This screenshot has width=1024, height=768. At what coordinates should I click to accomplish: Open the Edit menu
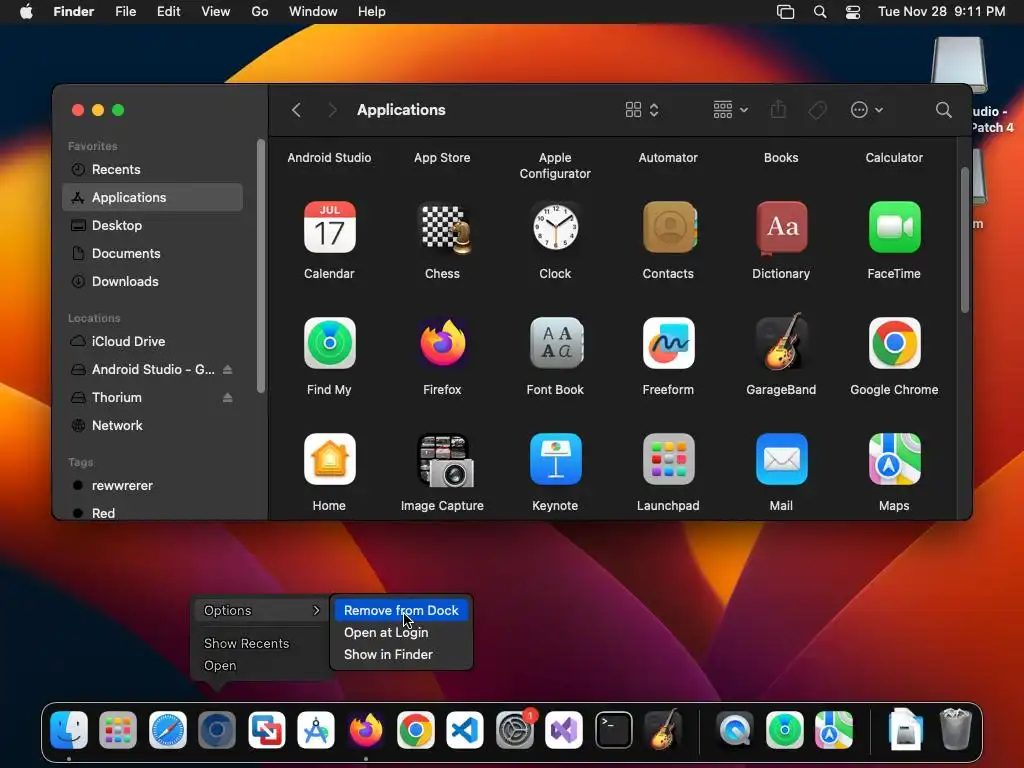(168, 12)
